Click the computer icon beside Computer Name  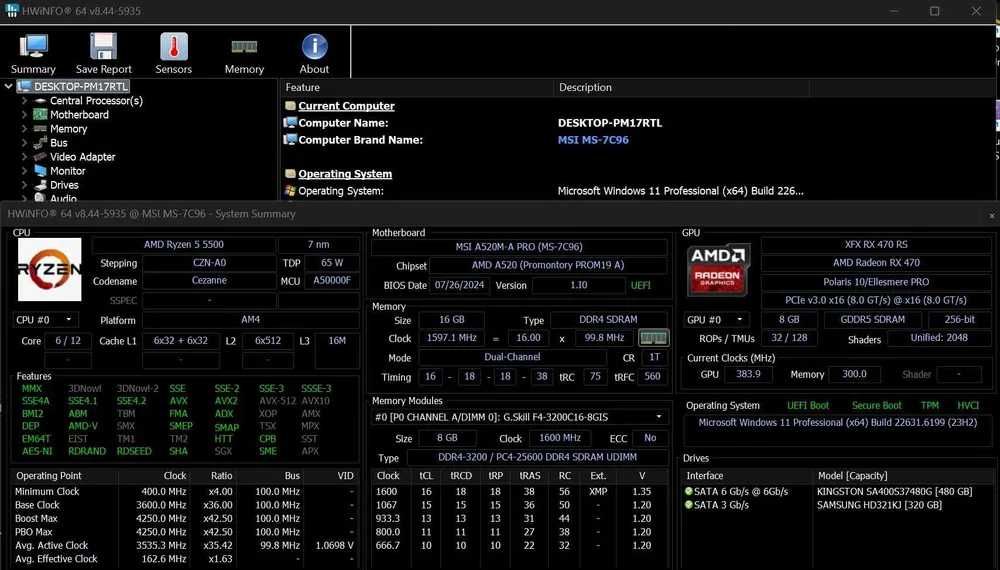point(290,122)
